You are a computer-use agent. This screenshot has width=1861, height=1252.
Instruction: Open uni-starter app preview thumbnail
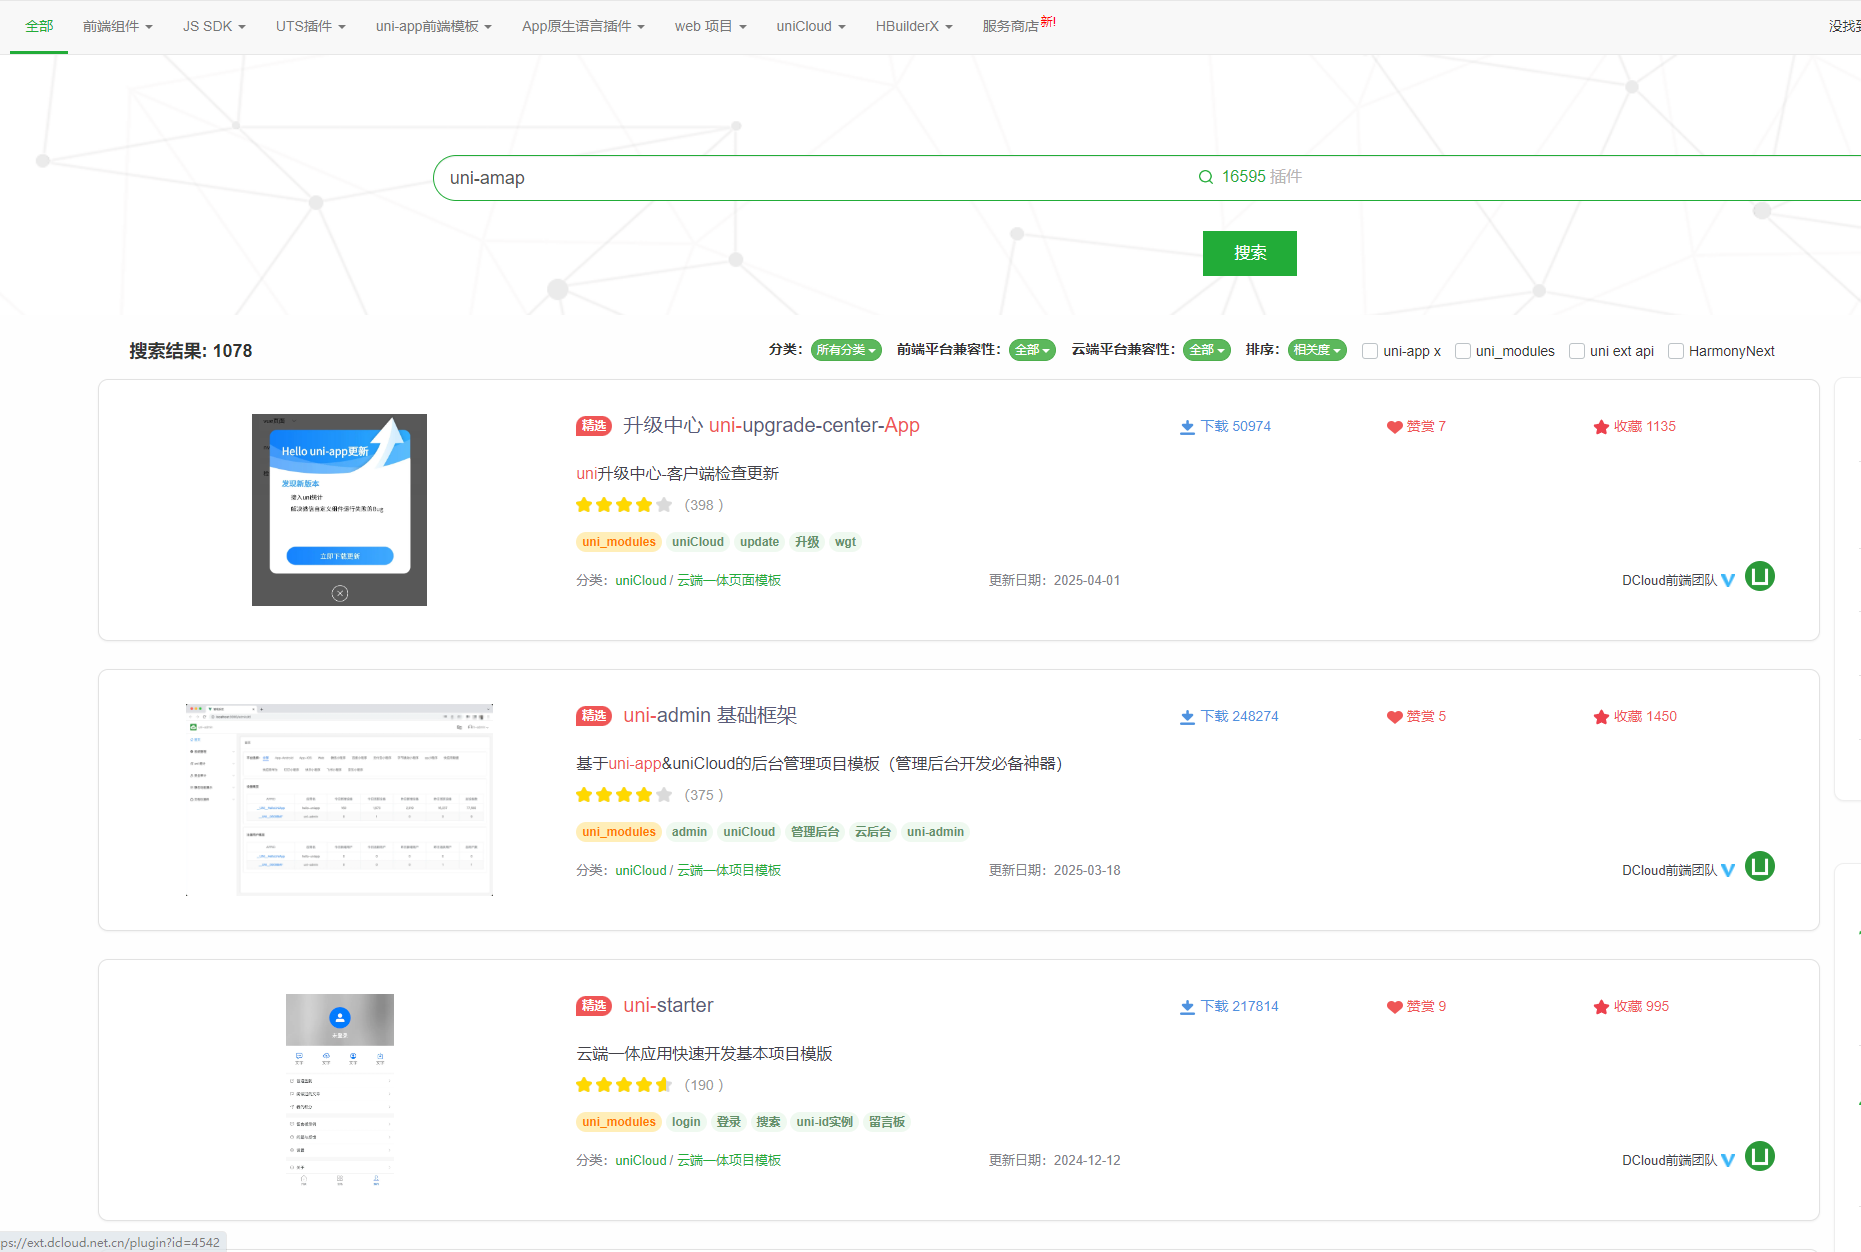click(x=340, y=1090)
